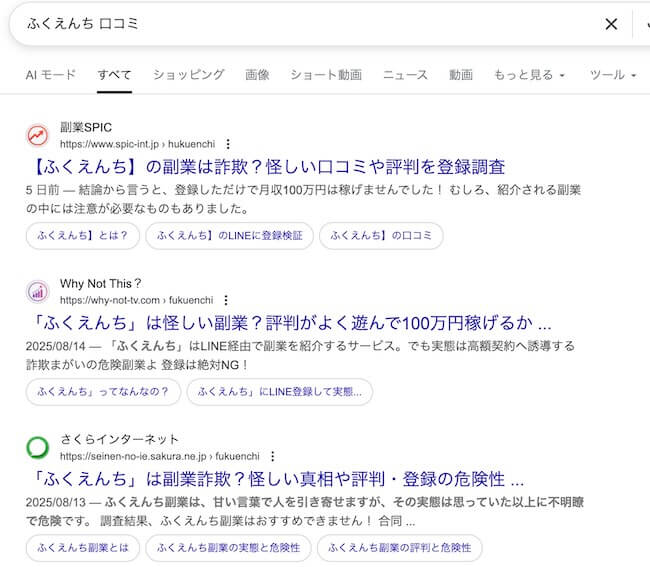Click the ふくえんち】とは？ chip
650x567 pixels.
coord(82,236)
